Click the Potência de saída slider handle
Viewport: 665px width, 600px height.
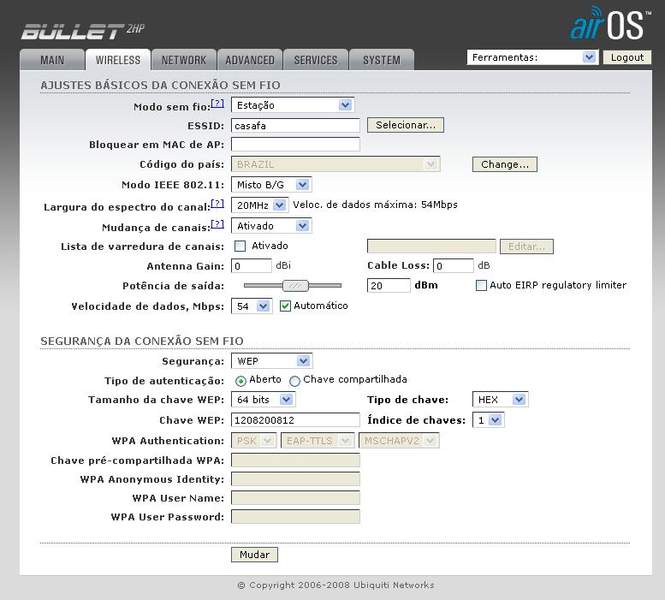[295, 285]
